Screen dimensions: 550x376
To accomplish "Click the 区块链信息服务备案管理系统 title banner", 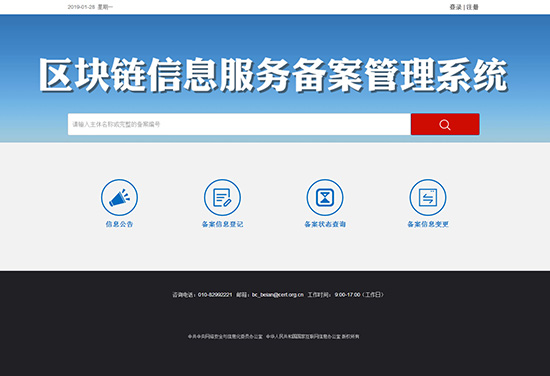I will pos(273,75).
